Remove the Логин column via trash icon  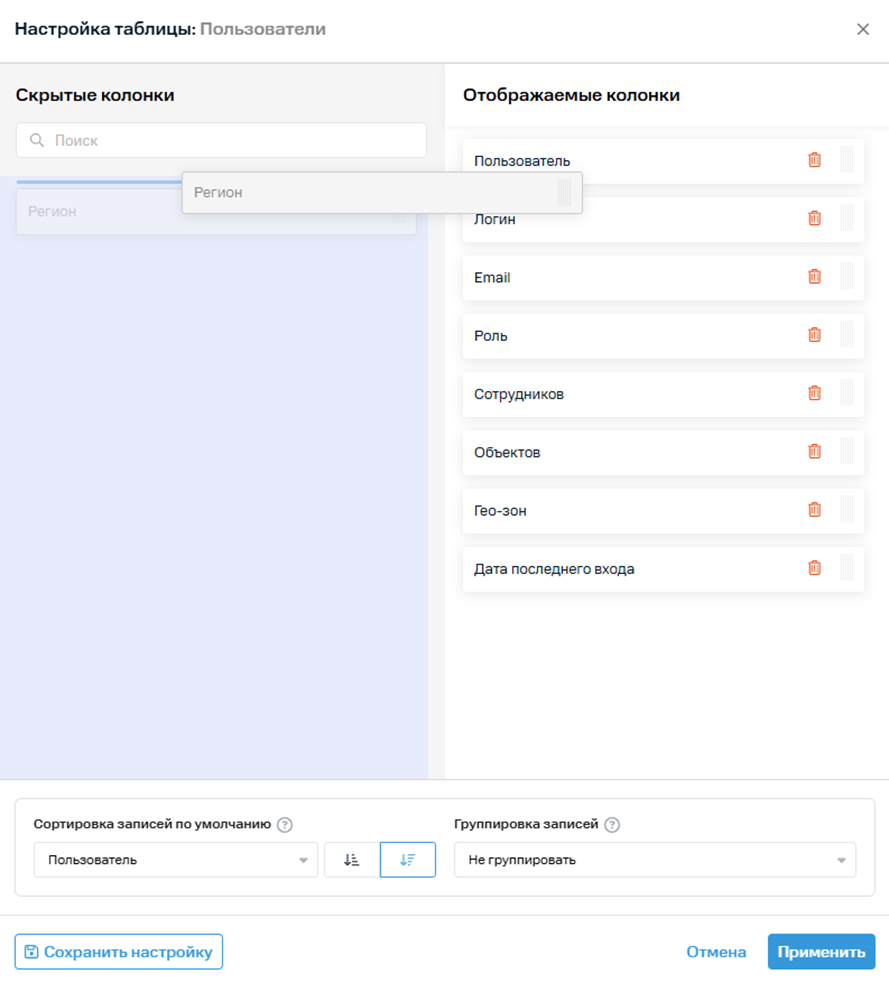[814, 218]
